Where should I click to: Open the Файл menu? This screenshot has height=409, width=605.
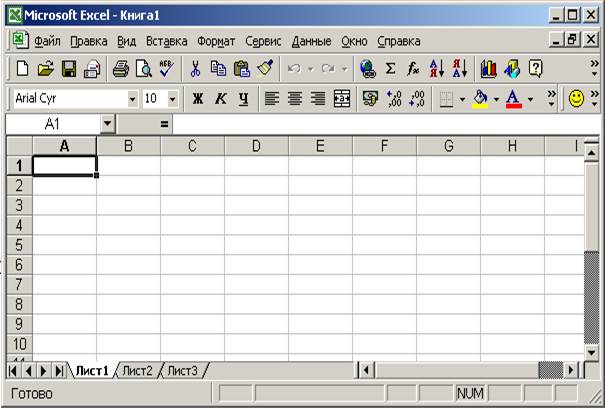(x=47, y=41)
